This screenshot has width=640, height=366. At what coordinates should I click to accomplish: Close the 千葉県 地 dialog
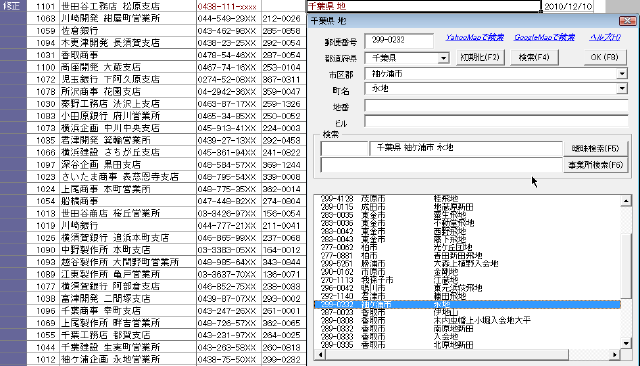coord(627,21)
